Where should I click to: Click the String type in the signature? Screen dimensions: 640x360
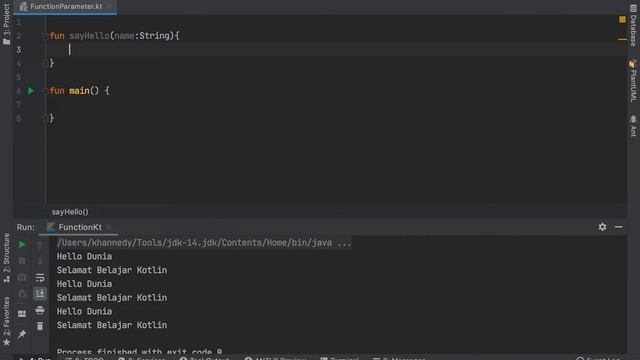(x=154, y=36)
